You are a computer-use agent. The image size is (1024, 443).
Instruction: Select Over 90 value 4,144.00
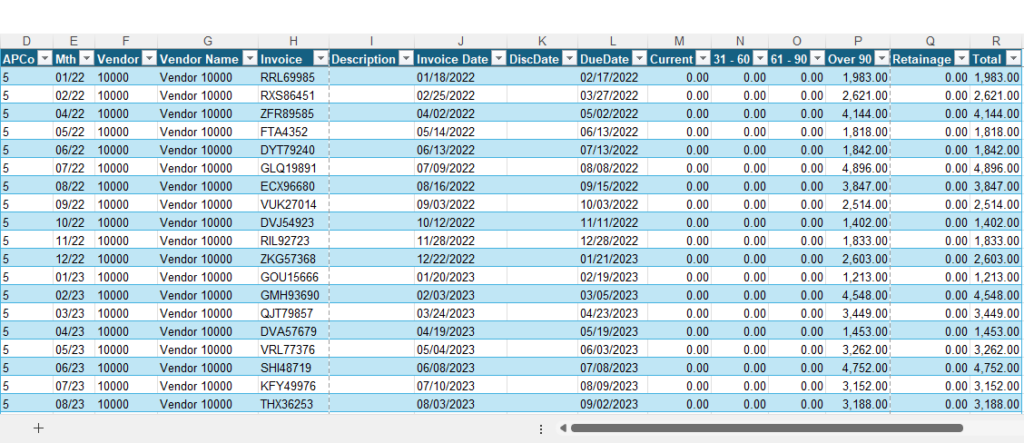[858, 114]
